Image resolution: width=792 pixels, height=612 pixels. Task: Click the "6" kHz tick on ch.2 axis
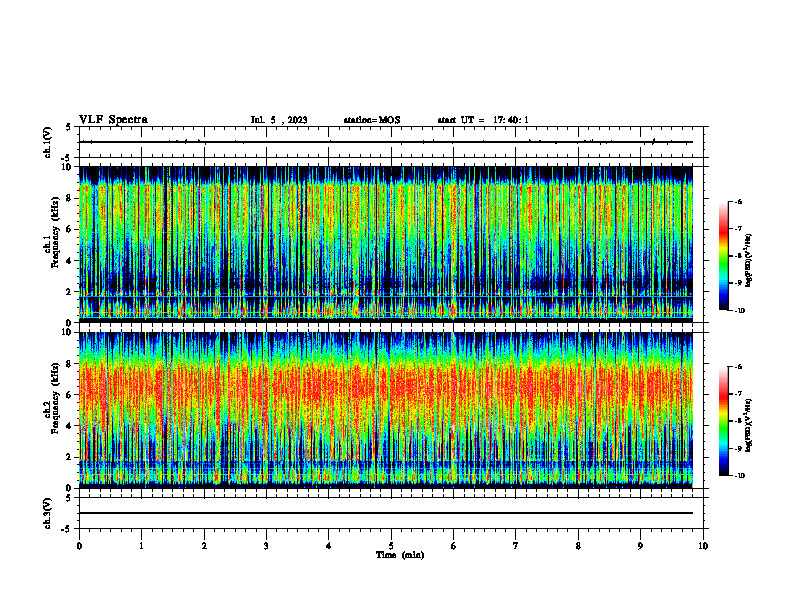(70, 395)
